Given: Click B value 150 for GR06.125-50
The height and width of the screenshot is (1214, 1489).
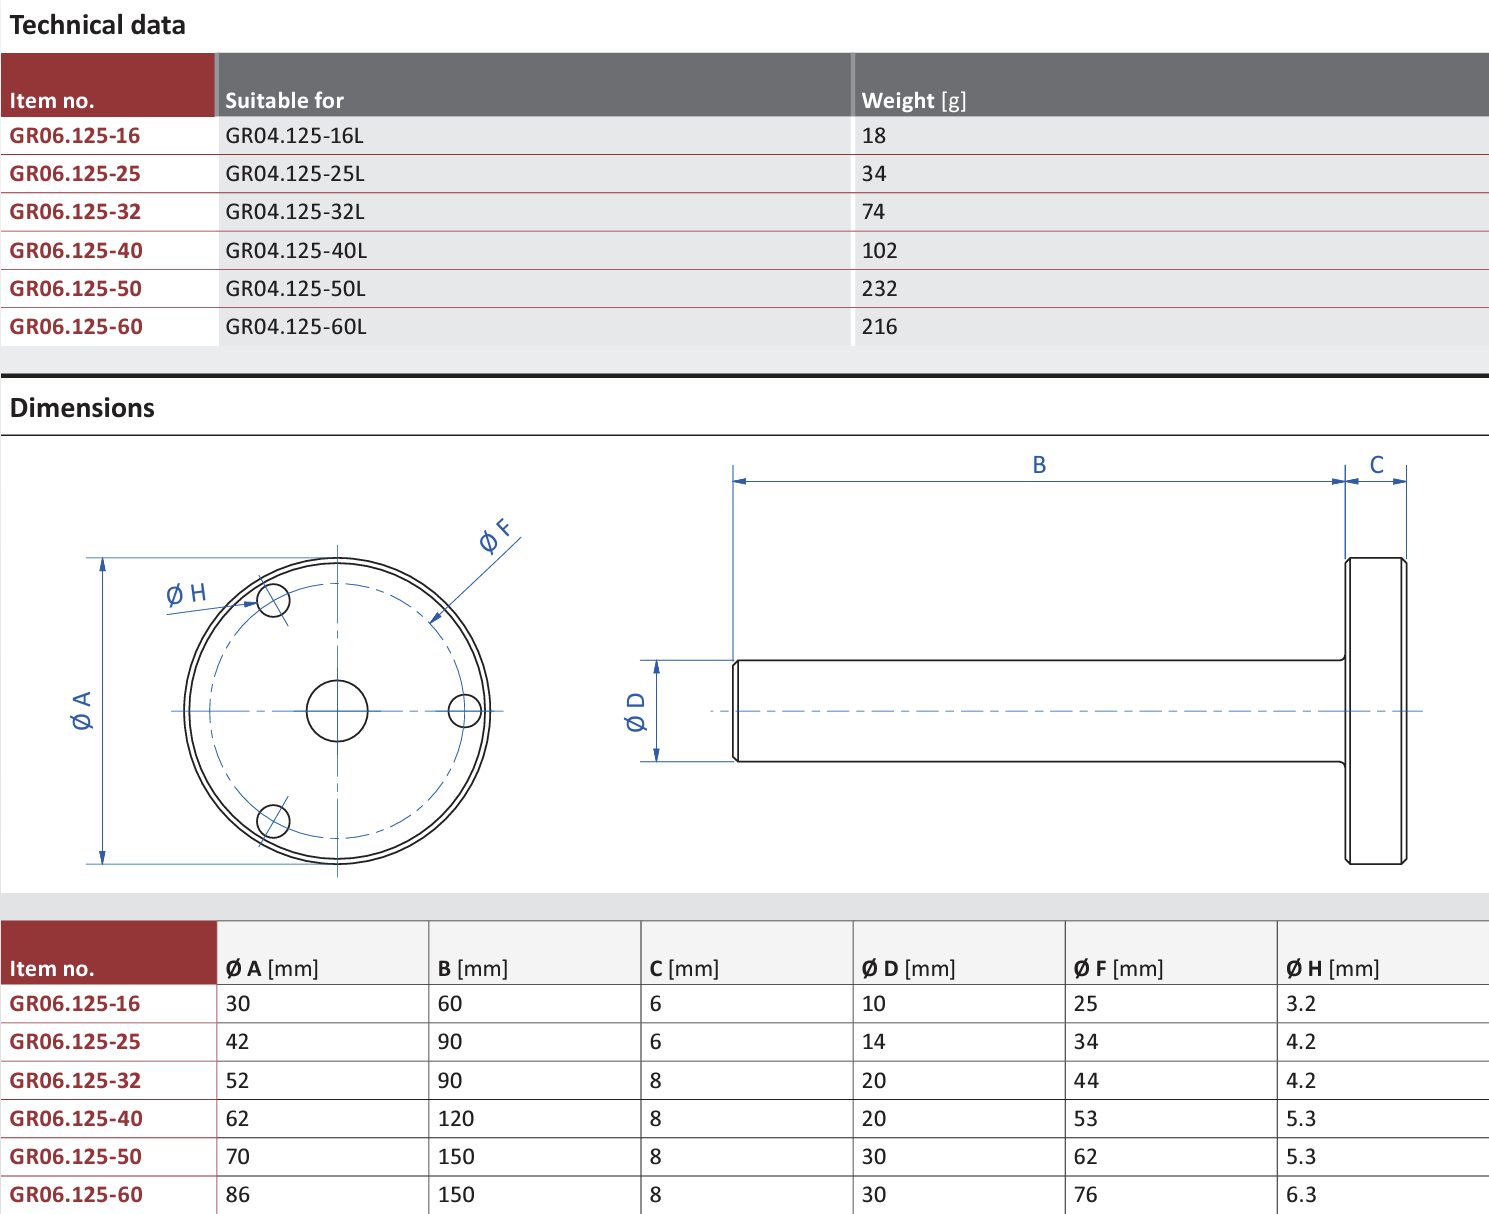Looking at the screenshot, I should (x=456, y=1157).
